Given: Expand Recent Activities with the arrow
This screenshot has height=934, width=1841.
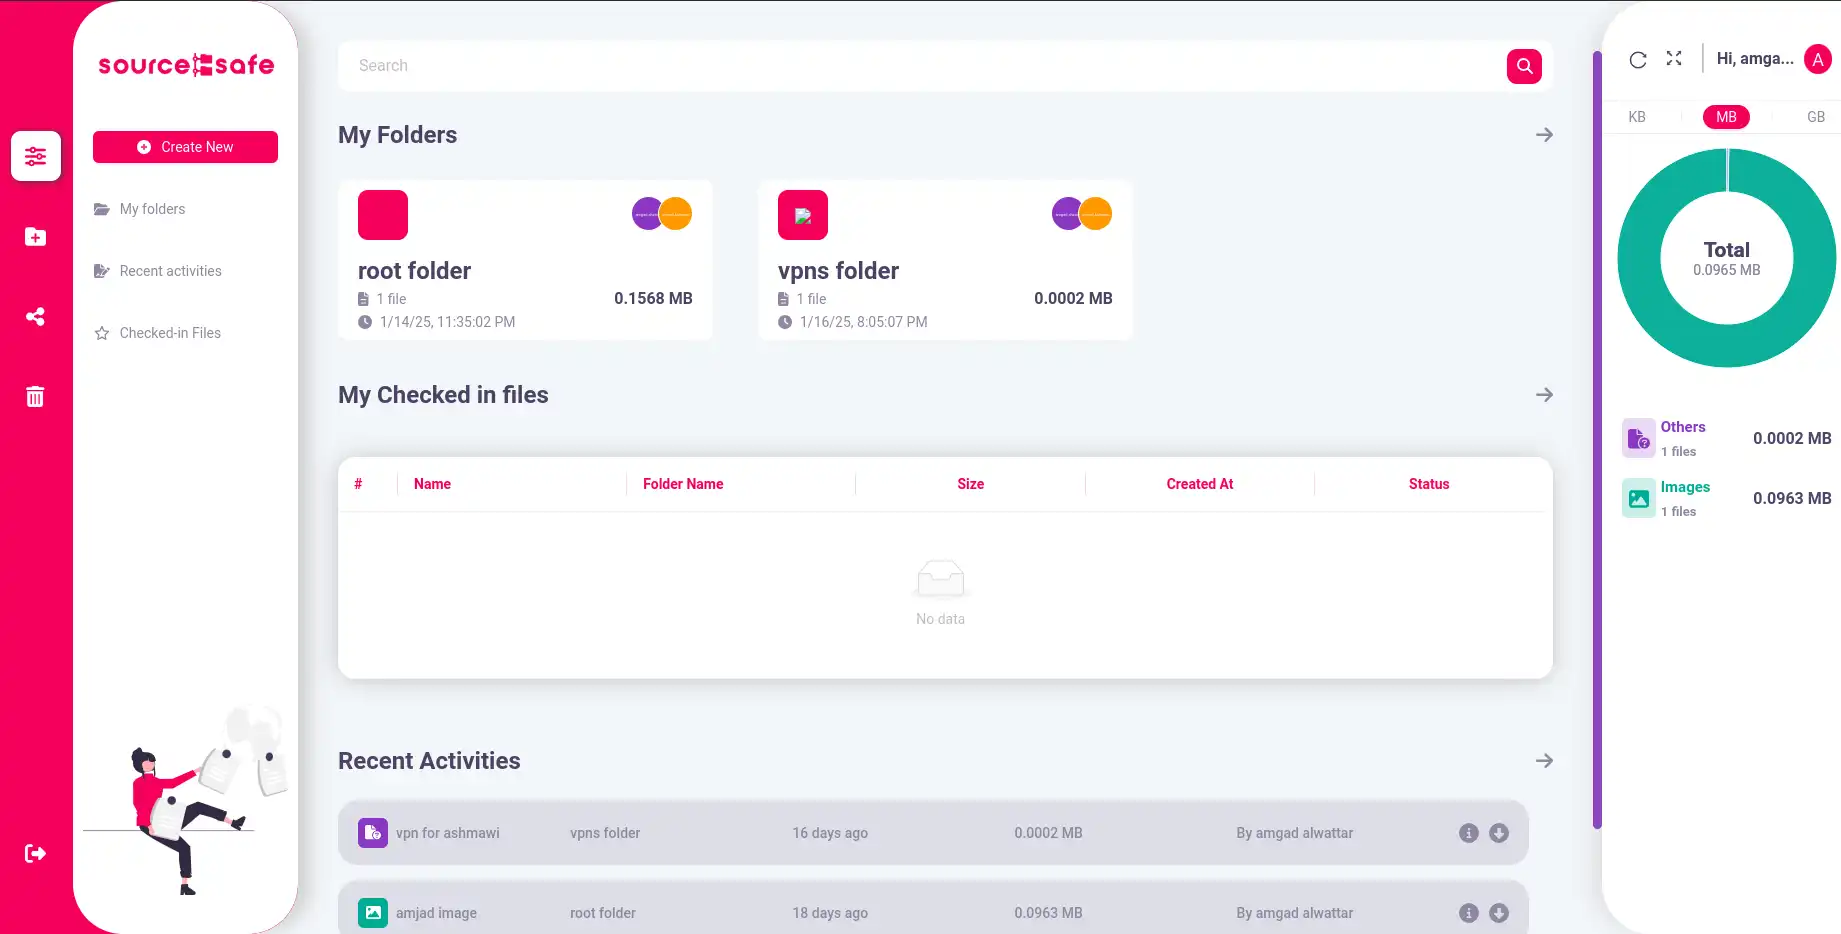Looking at the screenshot, I should 1544,761.
